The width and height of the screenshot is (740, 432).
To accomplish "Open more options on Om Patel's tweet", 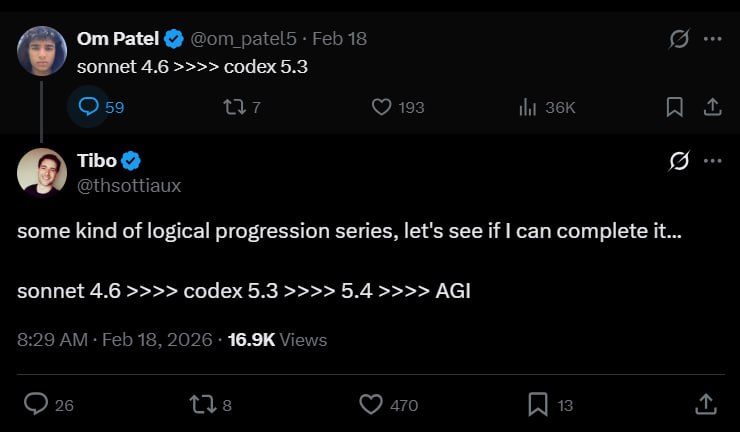I will click(712, 39).
